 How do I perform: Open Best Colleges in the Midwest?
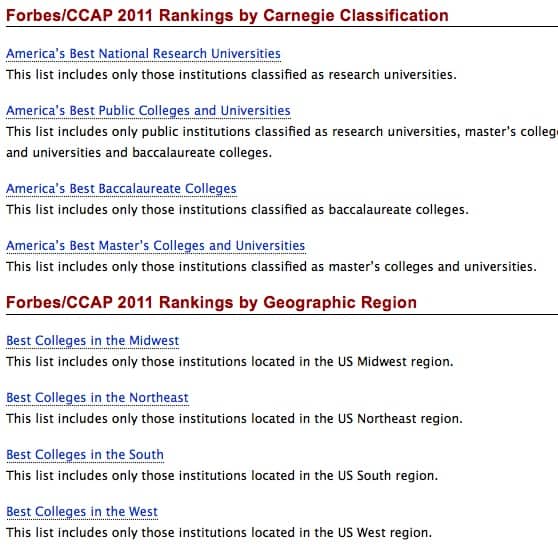tap(93, 341)
